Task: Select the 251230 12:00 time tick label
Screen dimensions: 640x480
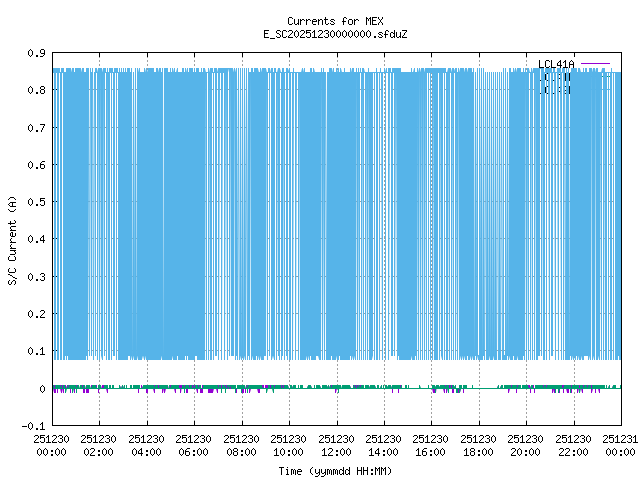Action: coord(336,445)
